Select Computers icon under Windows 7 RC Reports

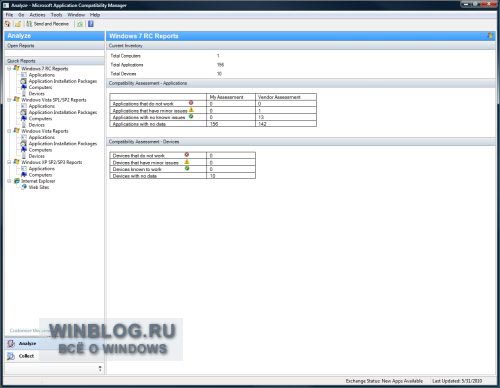pyautogui.click(x=24, y=87)
